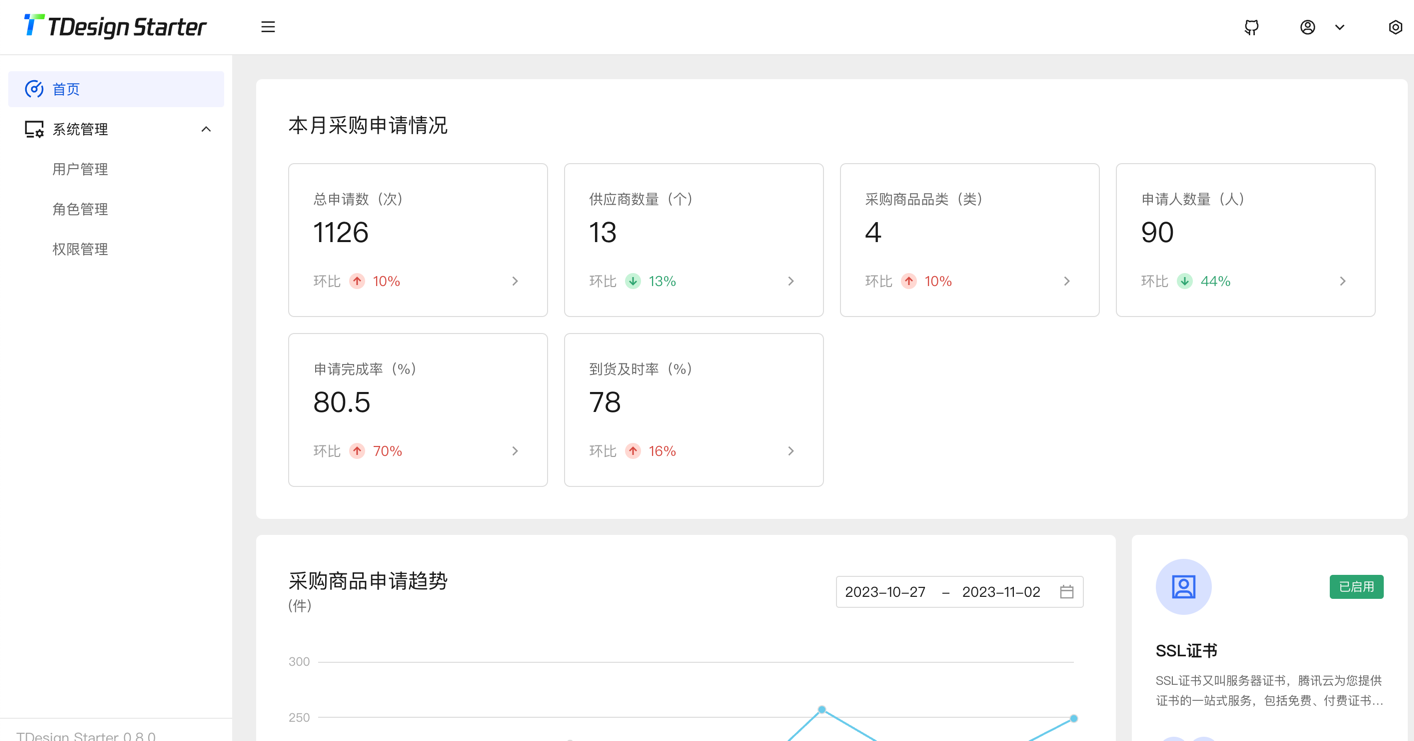
Task: Click the up-arrow trend icon in 采购商品品类 card
Action: [x=909, y=281]
